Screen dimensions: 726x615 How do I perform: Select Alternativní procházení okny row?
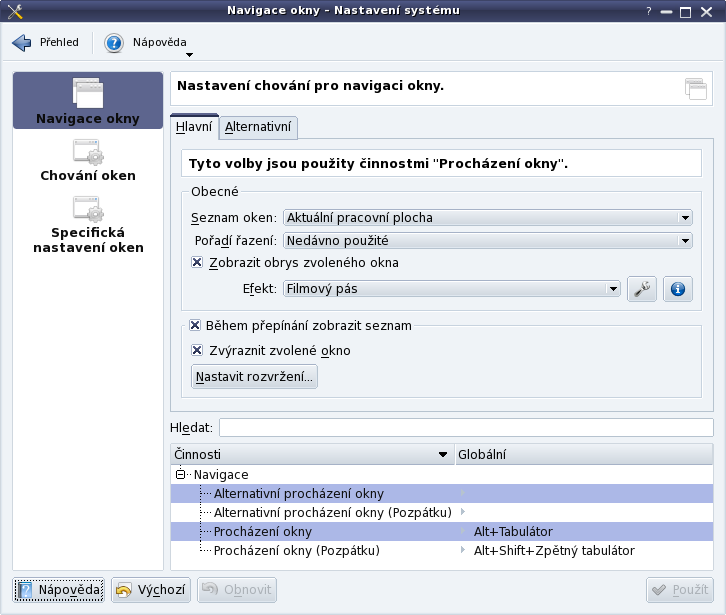point(442,494)
